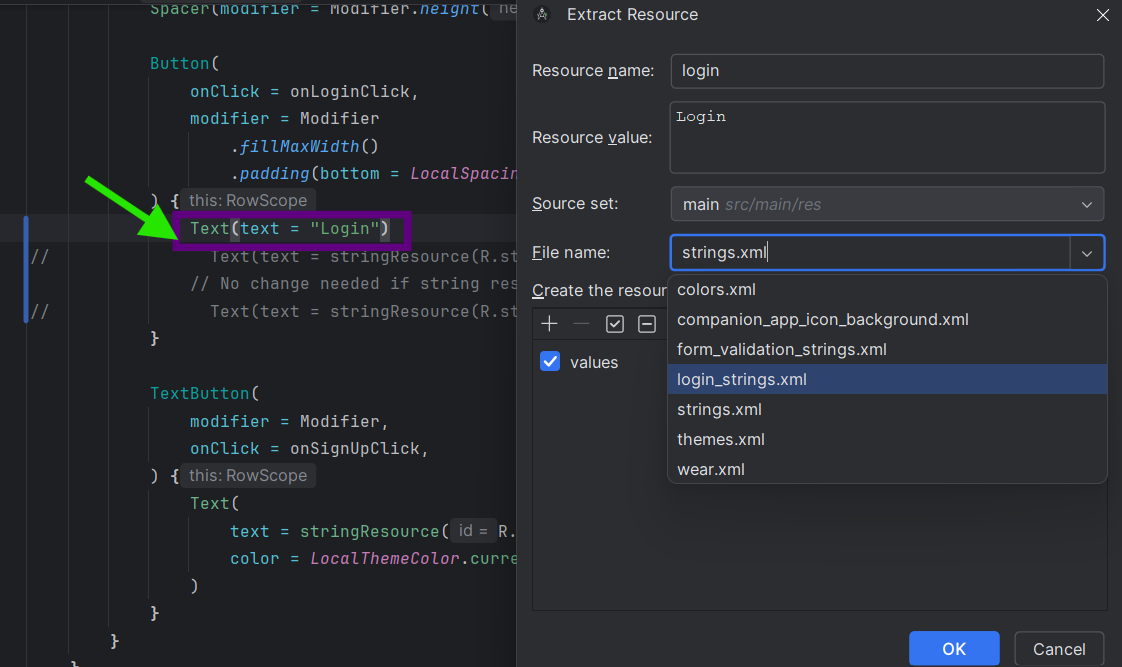Click the Resource name input field
Screen dimensions: 1122x667
[x=887, y=71]
